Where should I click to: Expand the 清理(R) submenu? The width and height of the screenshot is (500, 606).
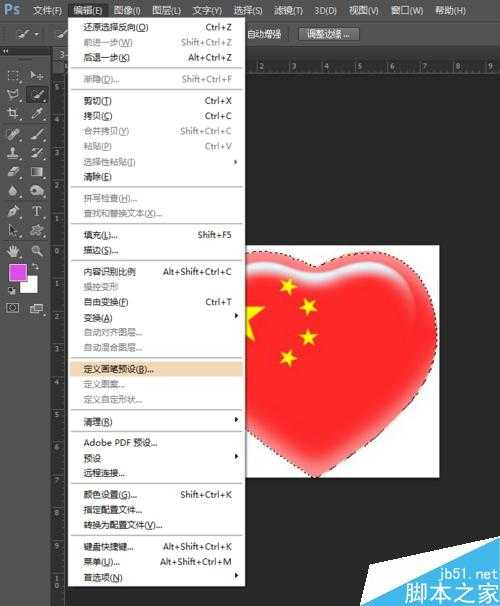click(156, 421)
